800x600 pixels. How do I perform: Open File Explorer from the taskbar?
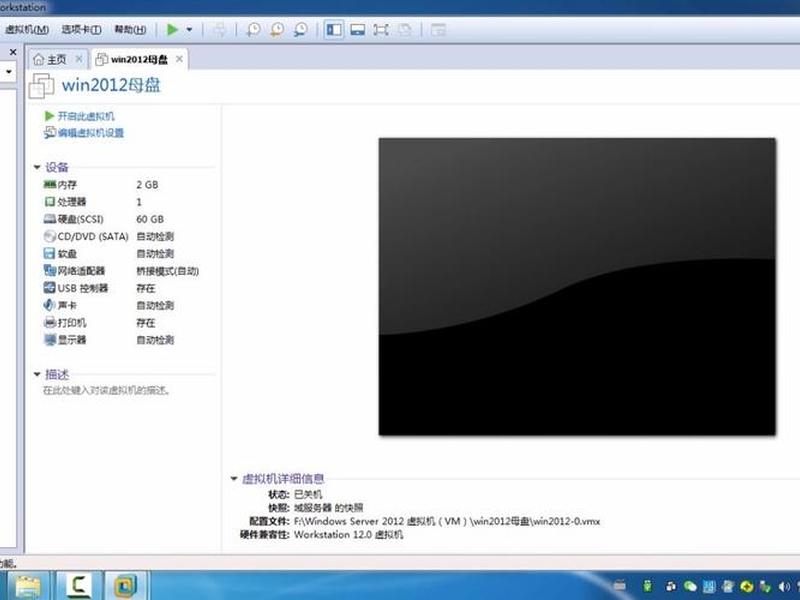click(x=28, y=586)
